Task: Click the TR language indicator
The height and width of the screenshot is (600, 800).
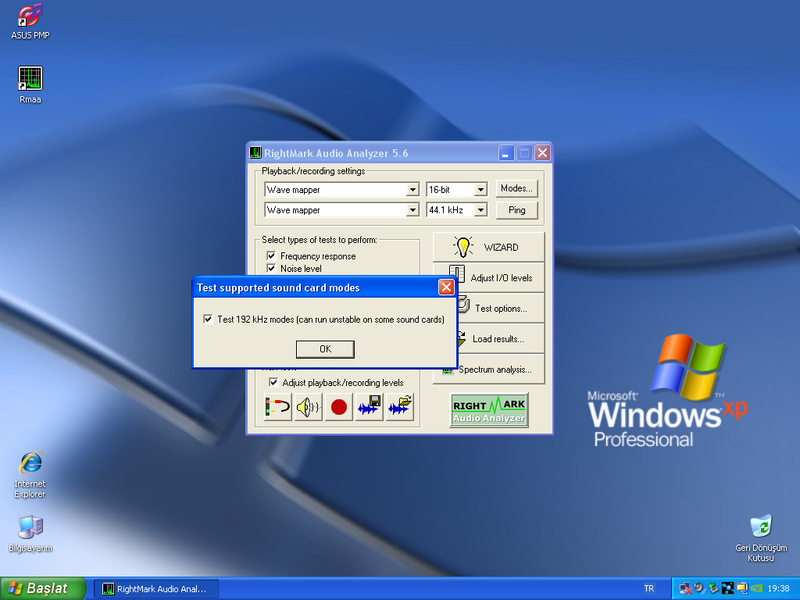Action: pyautogui.click(x=648, y=589)
